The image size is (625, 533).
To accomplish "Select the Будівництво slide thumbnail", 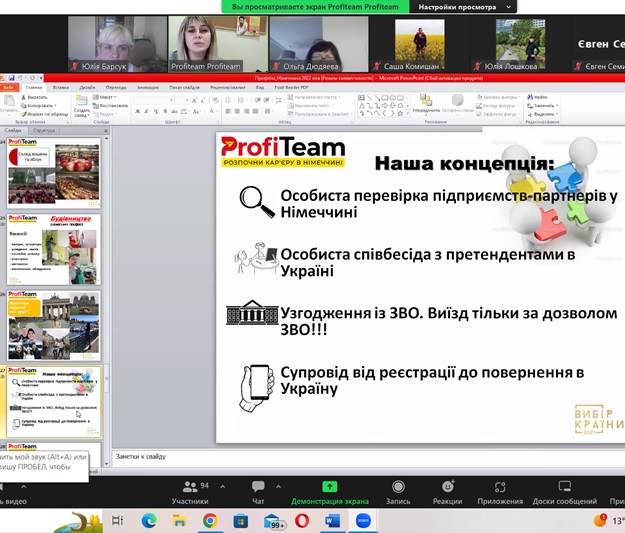I will coord(53,250).
